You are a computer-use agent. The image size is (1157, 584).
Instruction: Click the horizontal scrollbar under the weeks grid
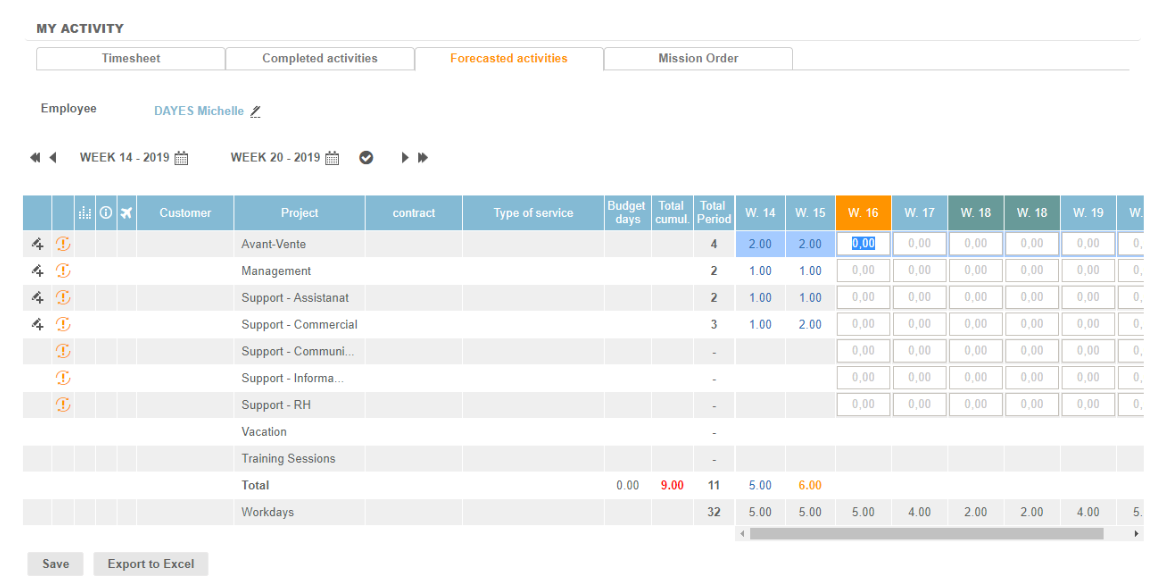pos(925,534)
